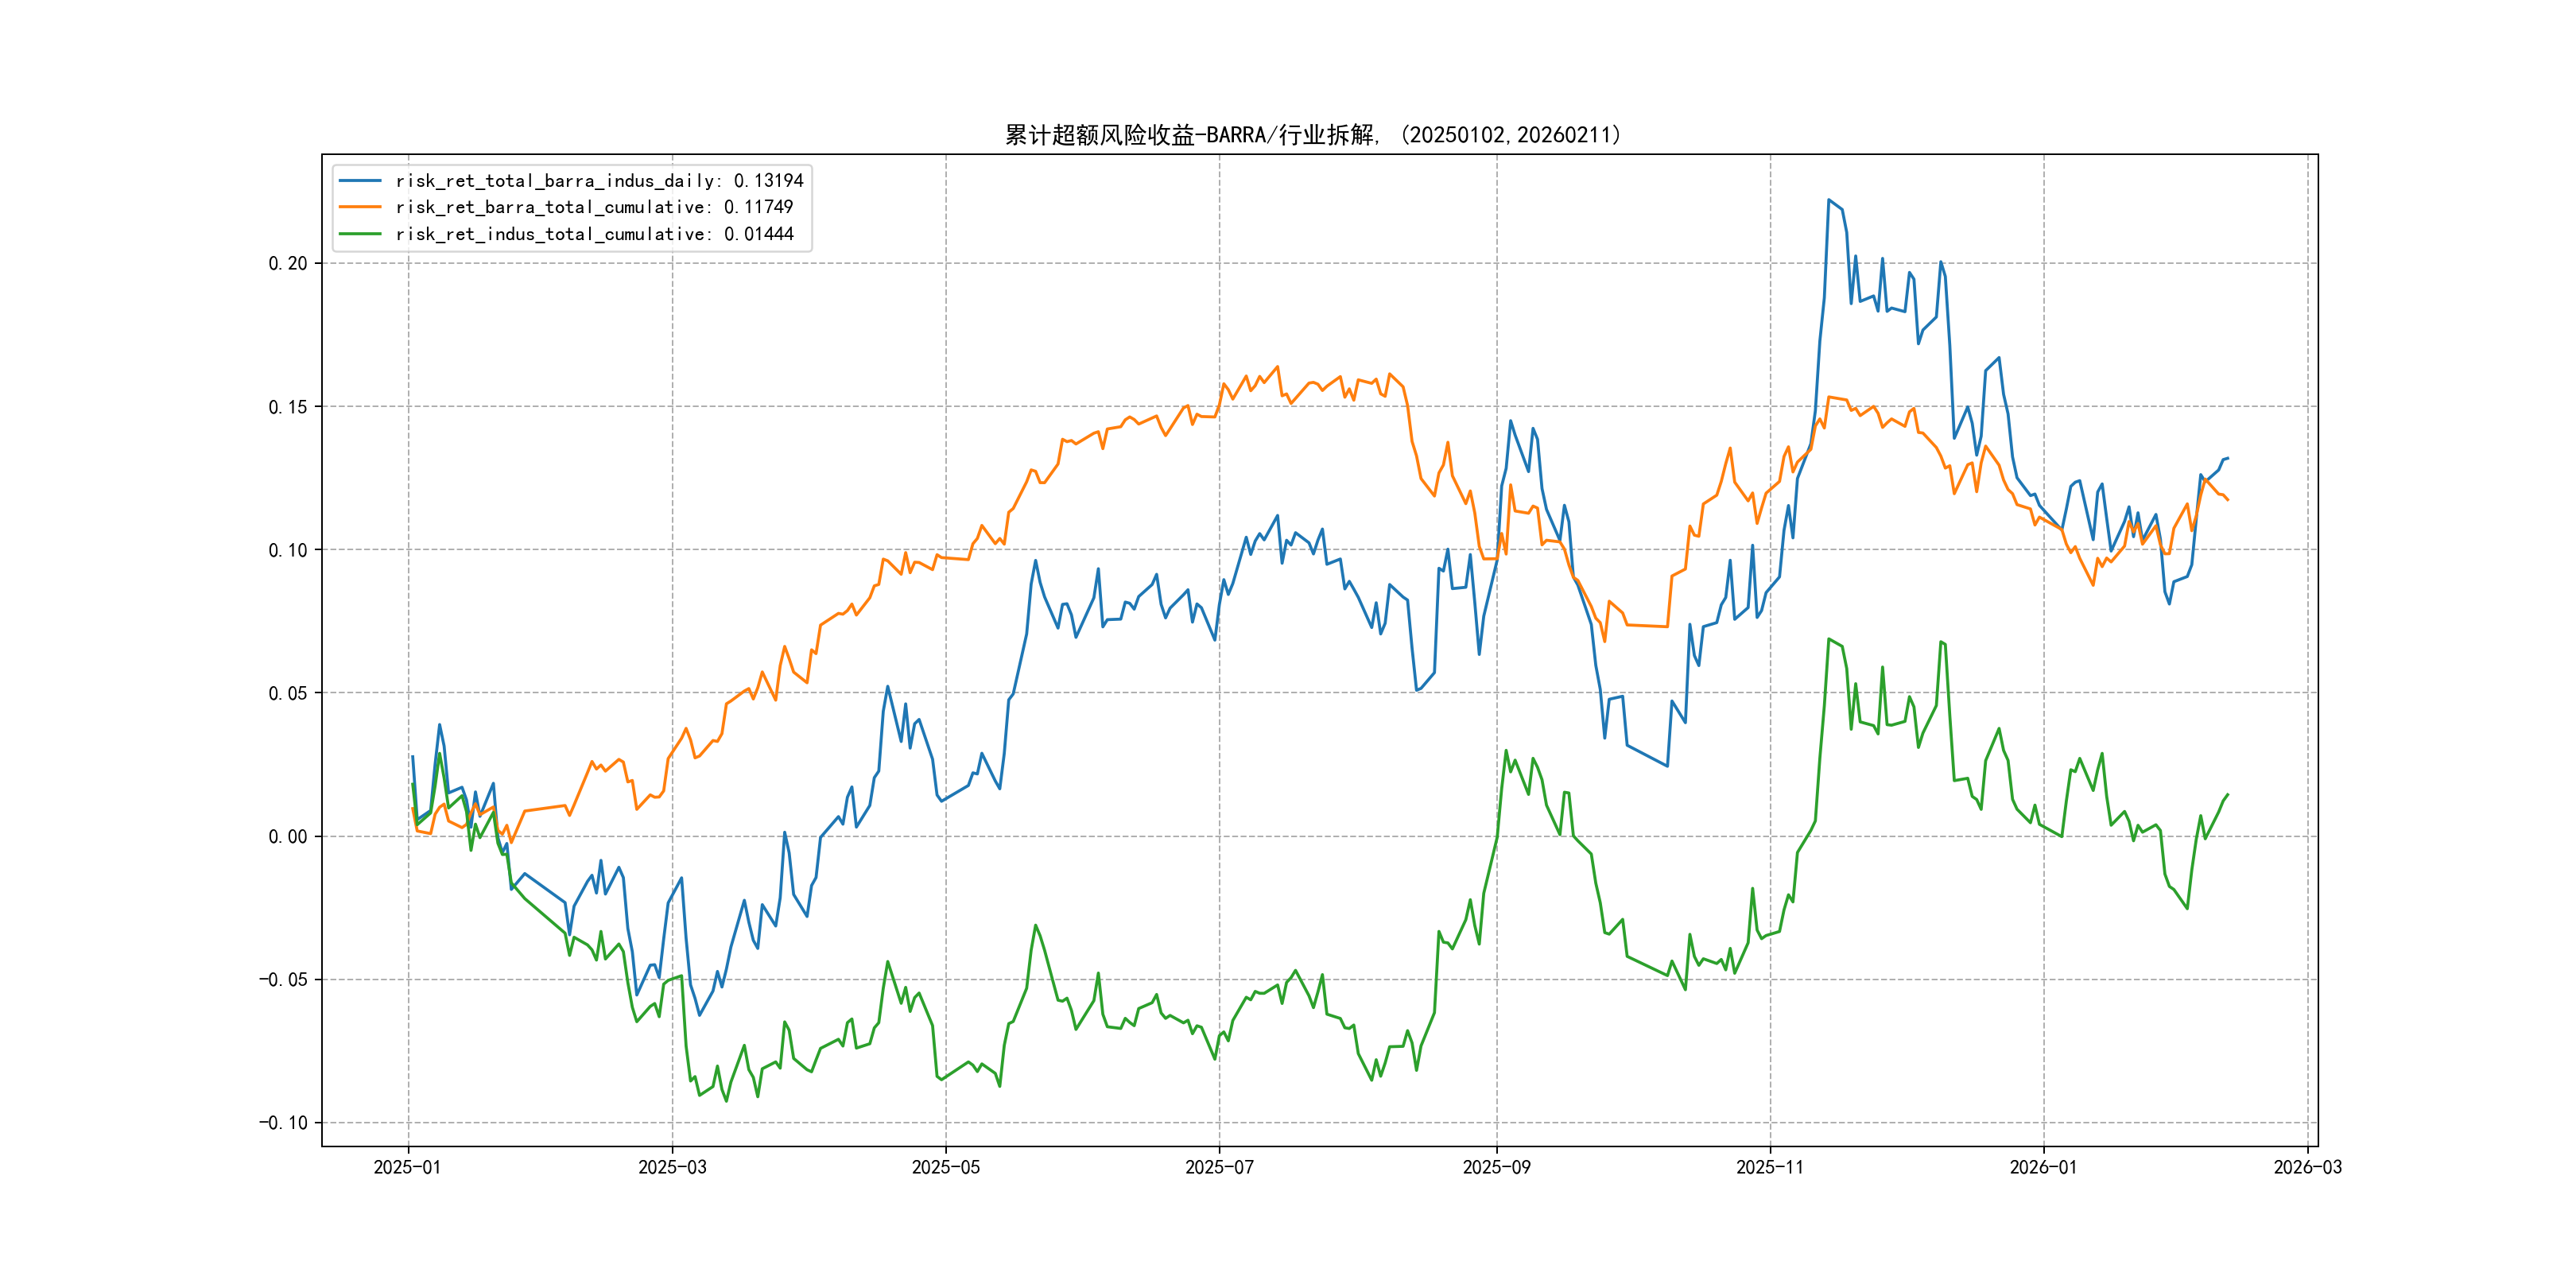Click the blue legend line sample
Screen dimensions: 2576x1288
coord(360,181)
